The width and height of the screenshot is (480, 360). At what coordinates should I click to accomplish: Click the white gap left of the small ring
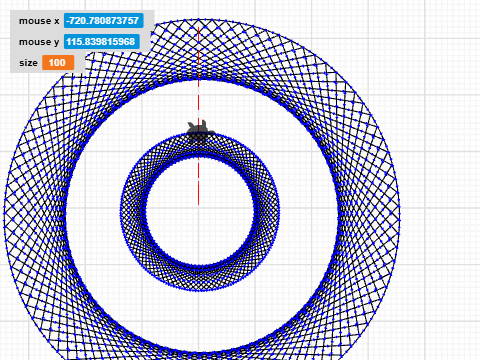click(x=93, y=211)
